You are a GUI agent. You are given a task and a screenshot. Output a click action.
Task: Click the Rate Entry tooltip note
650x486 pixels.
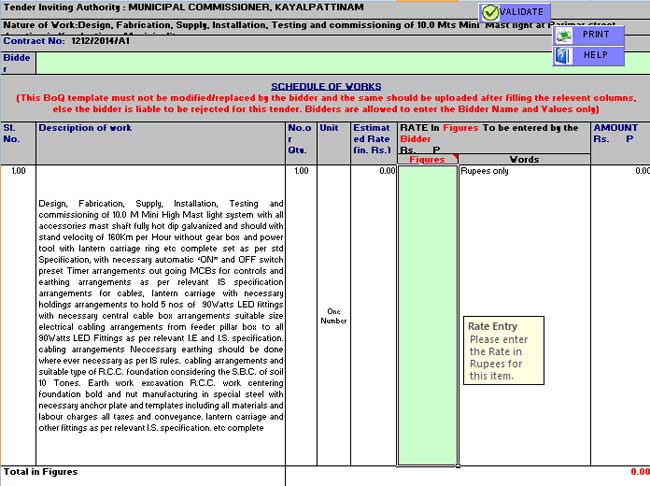503,351
